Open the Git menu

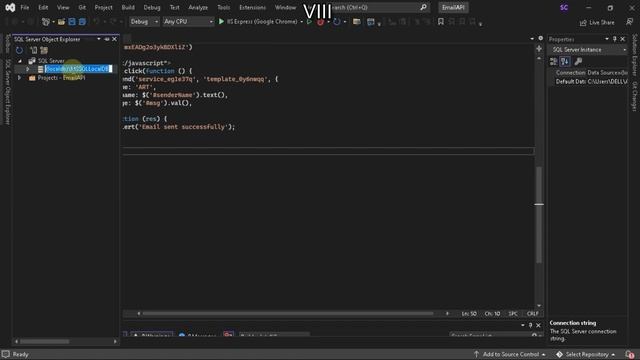82,7
